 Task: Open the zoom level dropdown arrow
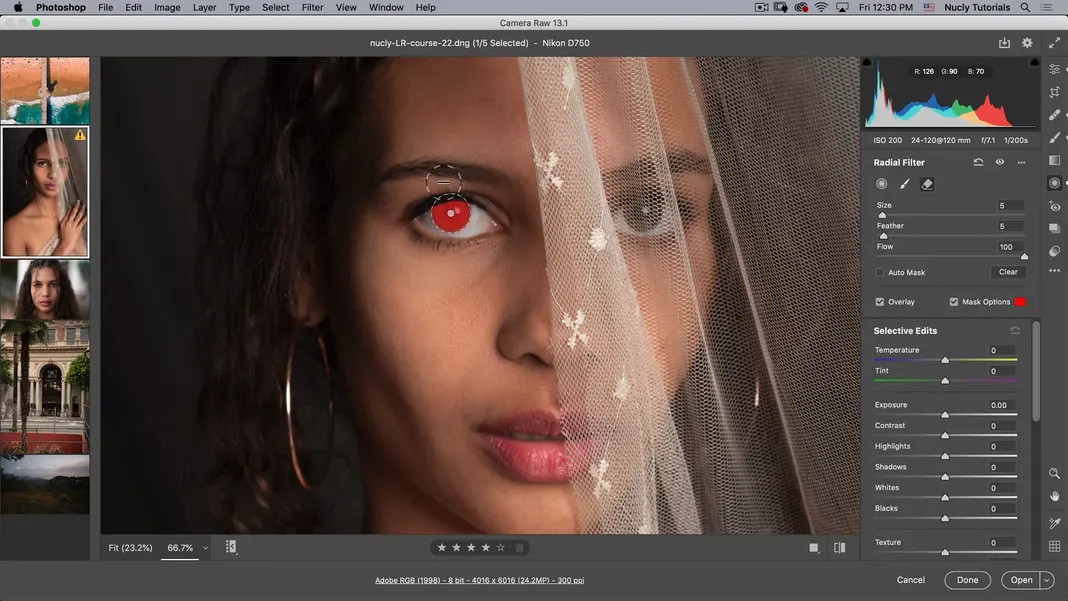click(x=205, y=548)
